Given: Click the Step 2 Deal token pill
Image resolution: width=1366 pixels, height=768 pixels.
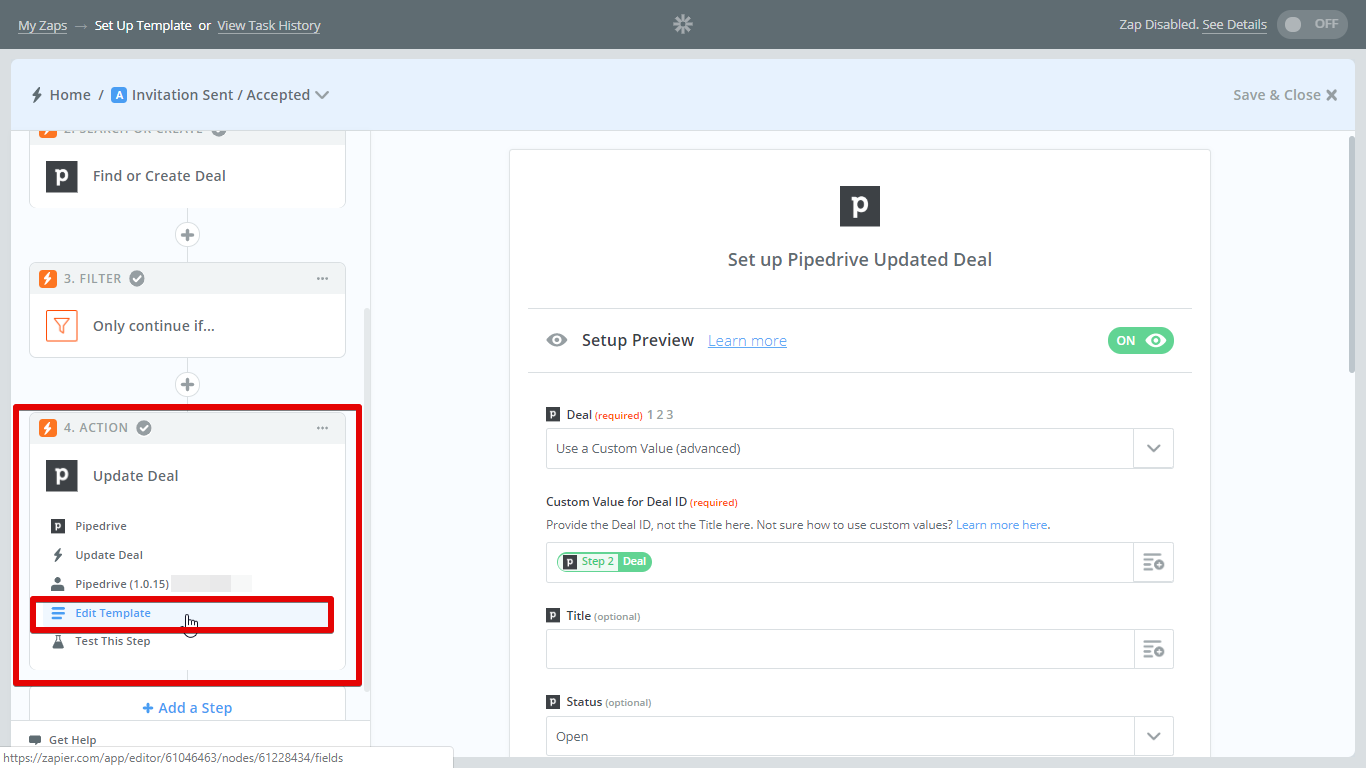Looking at the screenshot, I should point(604,562).
